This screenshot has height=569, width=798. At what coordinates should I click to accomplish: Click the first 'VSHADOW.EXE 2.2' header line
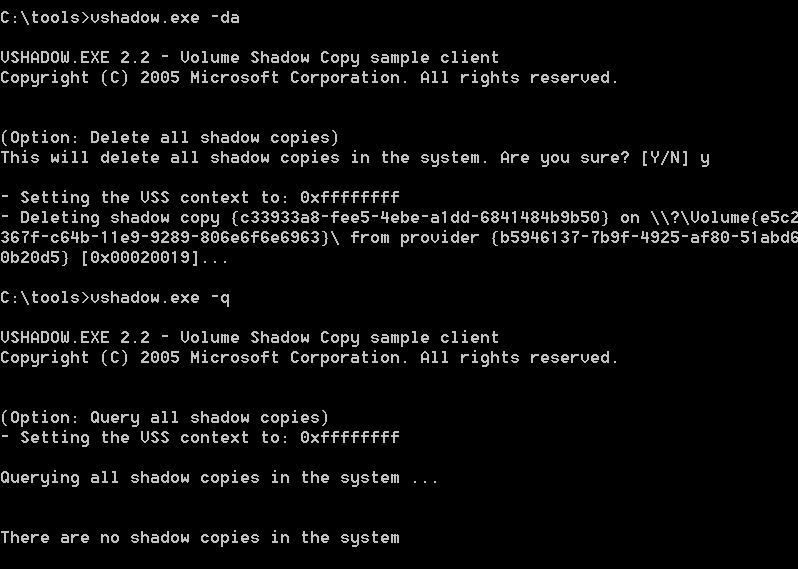coord(249,58)
